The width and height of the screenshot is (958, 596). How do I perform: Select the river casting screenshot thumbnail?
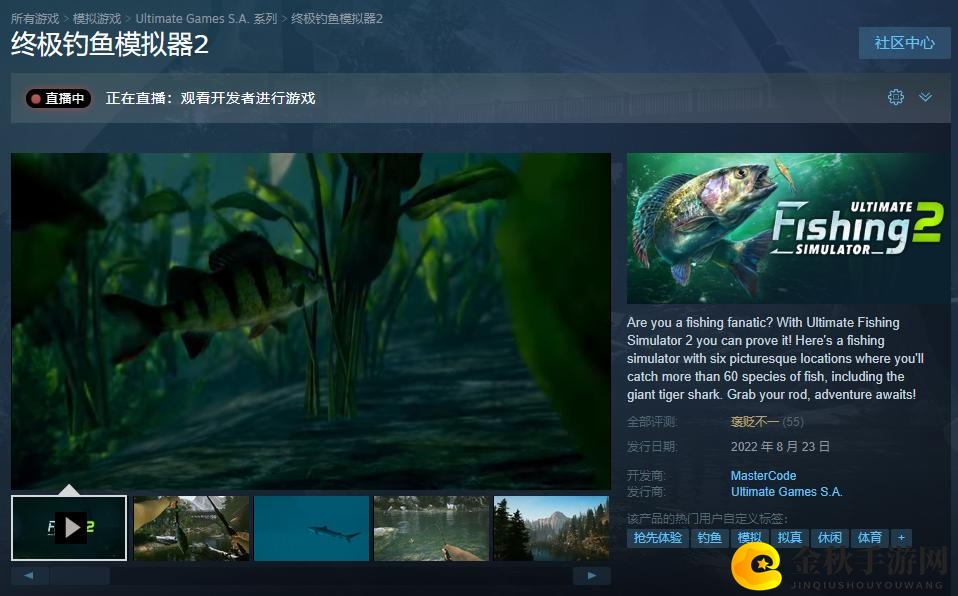pos(431,528)
